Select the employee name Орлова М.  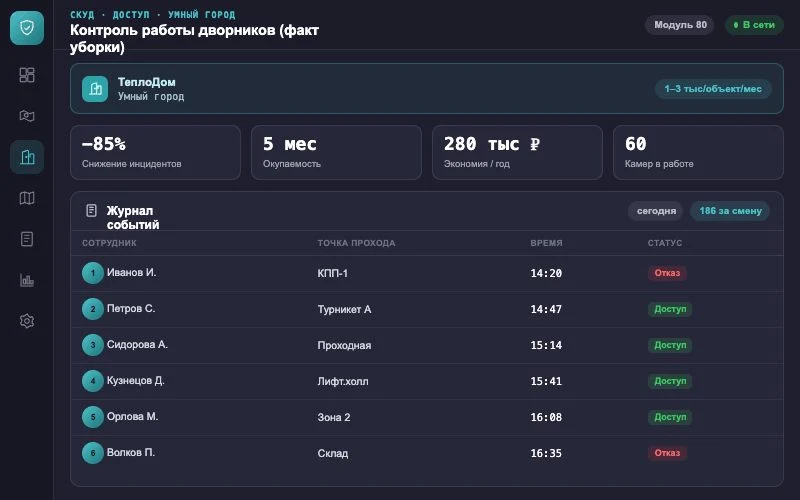(x=133, y=416)
